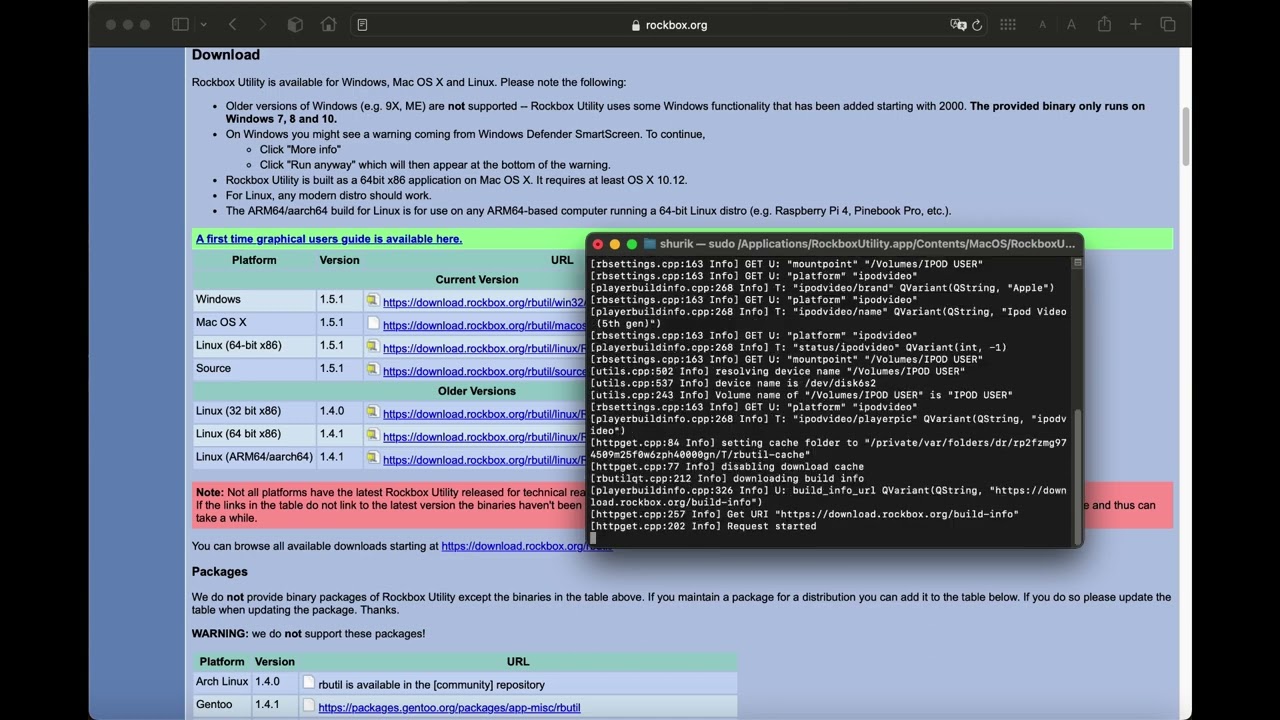Select the 'Current Version' table heading
1280x720 pixels.
point(477,280)
